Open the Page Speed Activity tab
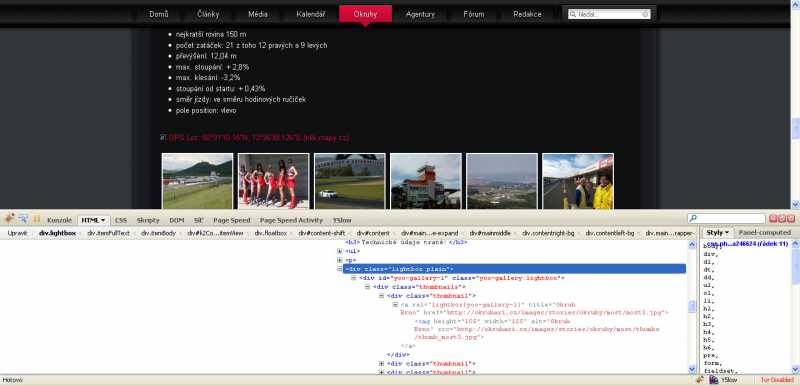The width and height of the screenshot is (800, 386). point(291,220)
